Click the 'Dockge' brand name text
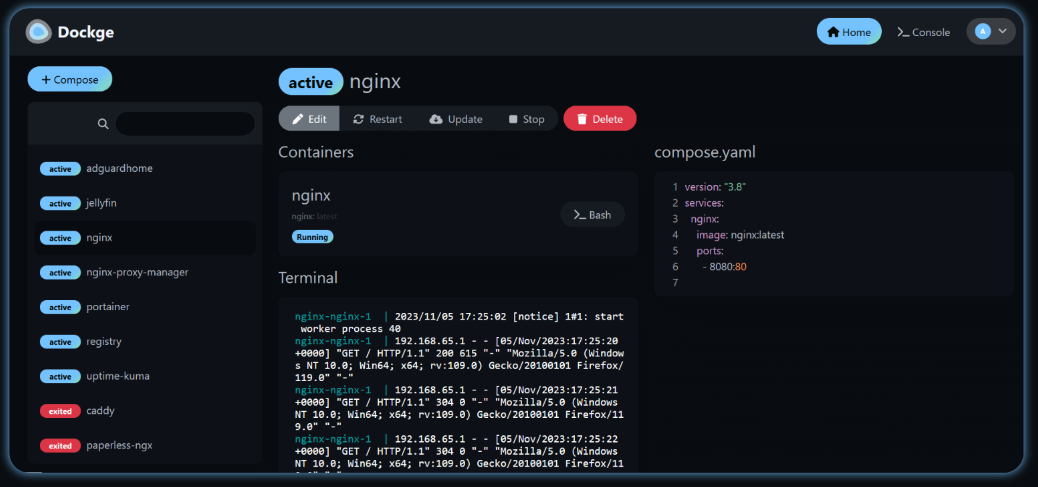The image size is (1038, 487). coord(85,32)
